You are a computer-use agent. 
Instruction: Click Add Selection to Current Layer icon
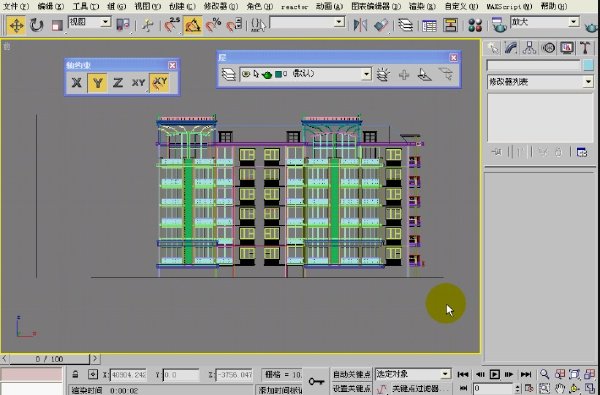tap(404, 74)
